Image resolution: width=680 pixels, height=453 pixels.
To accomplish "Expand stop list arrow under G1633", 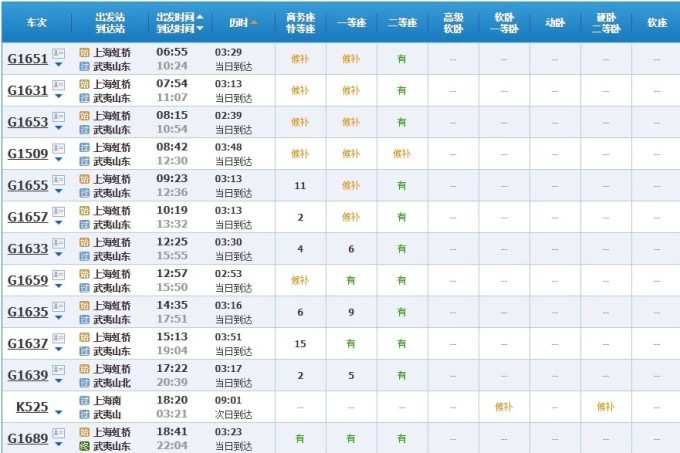I will click(59, 254).
